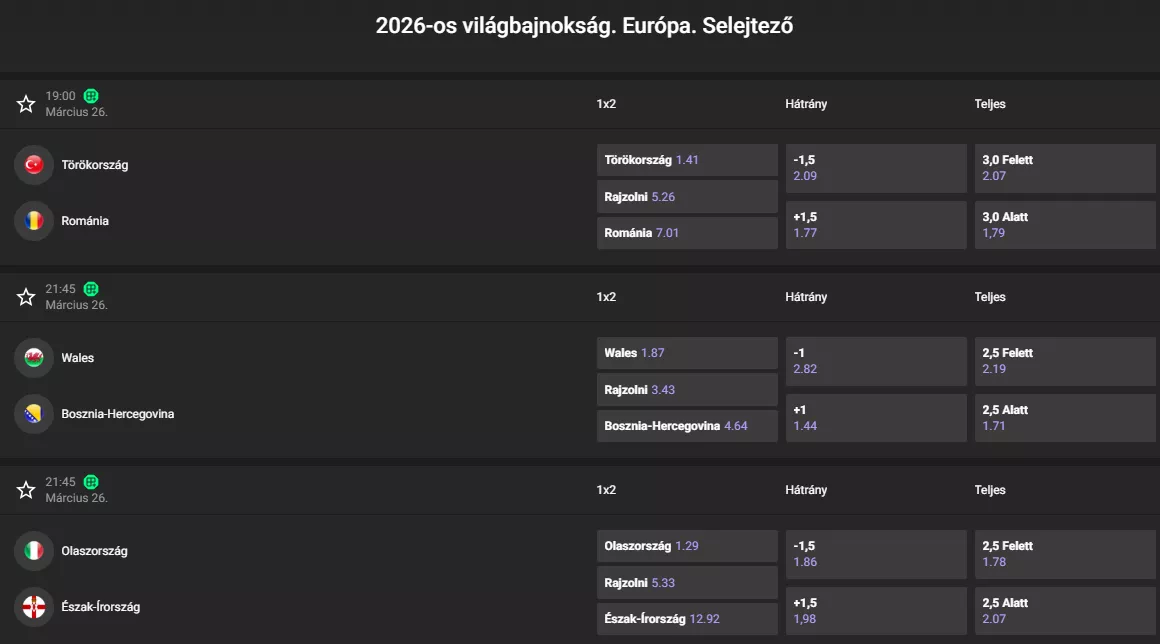
Task: Click the Turkey flag icon
Action: [33, 164]
